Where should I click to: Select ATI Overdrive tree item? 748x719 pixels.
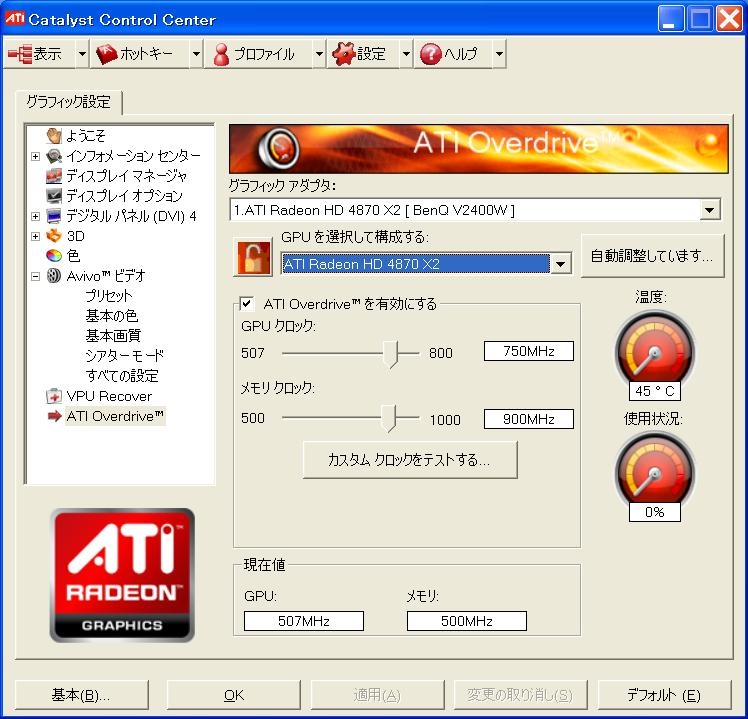tap(115, 416)
